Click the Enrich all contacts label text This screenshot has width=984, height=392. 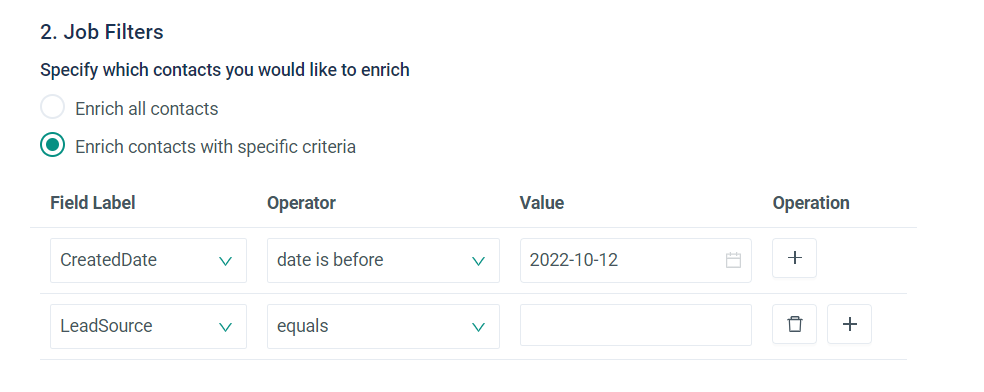coord(147,109)
